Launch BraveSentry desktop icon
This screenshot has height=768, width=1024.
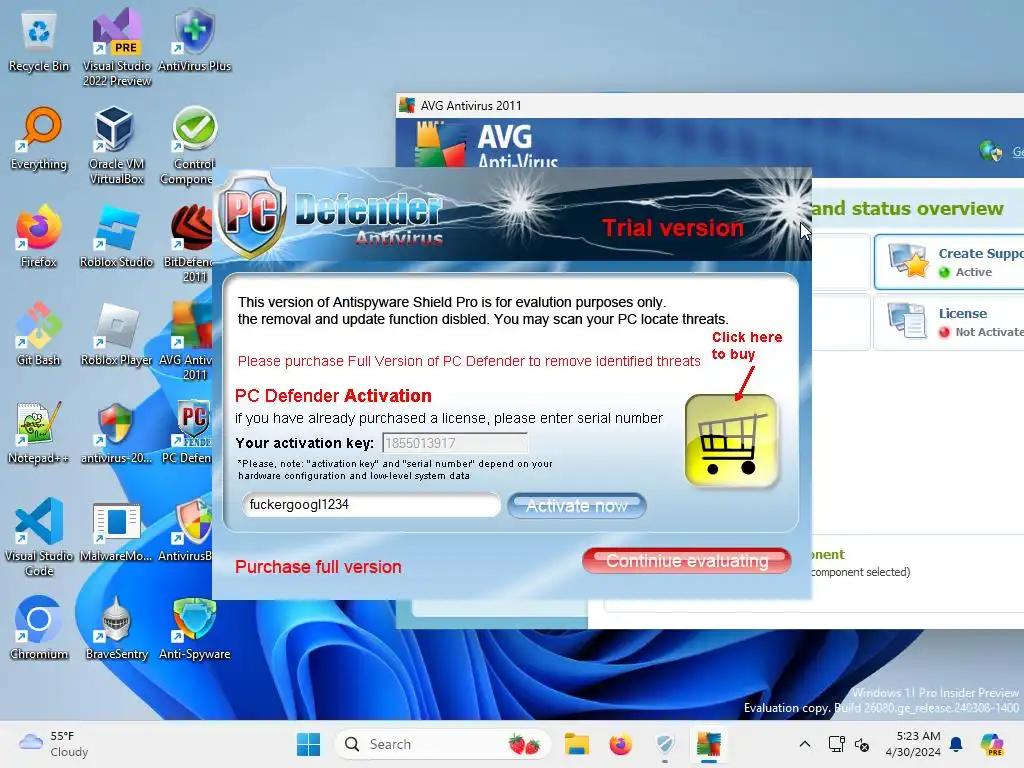[116, 628]
